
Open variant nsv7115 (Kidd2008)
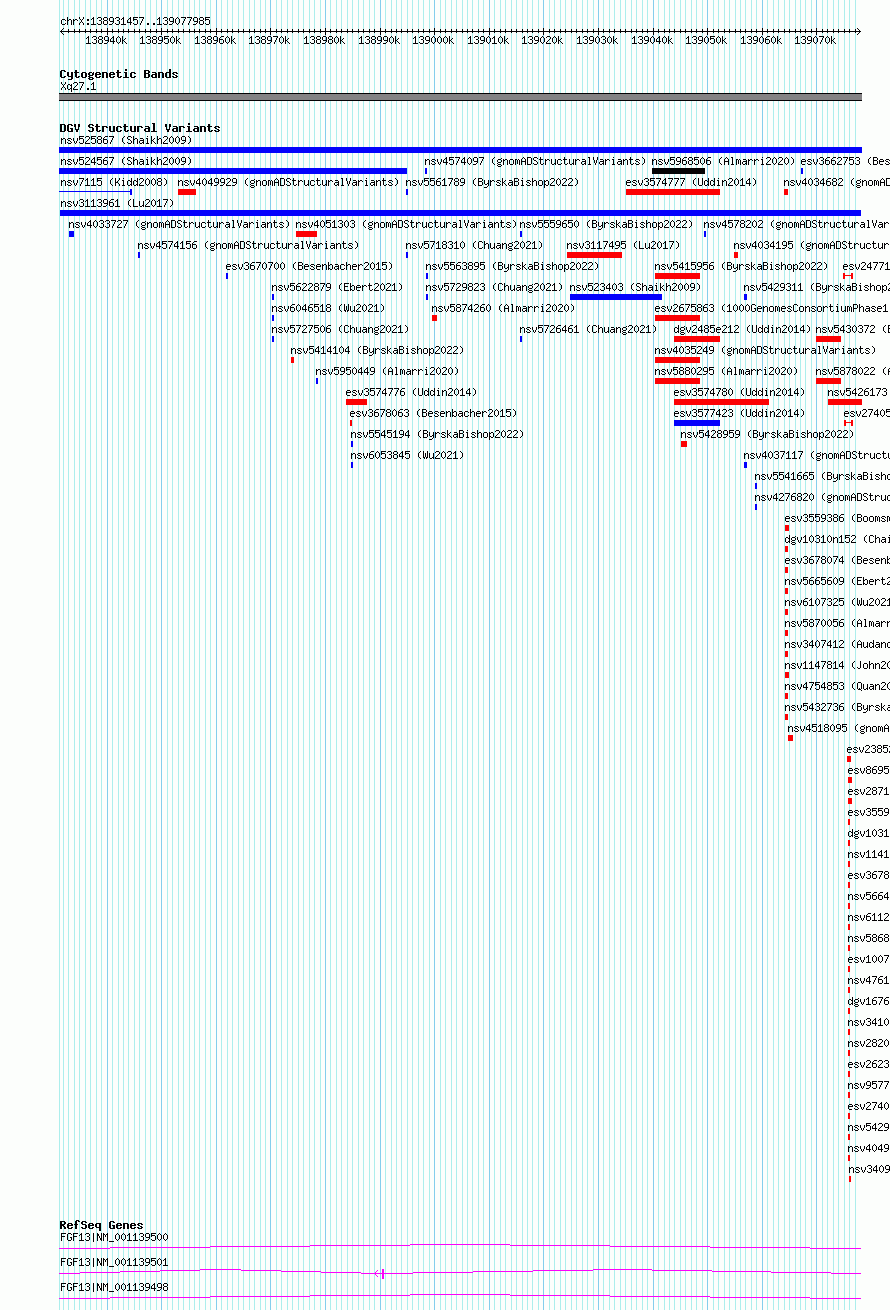(114, 182)
